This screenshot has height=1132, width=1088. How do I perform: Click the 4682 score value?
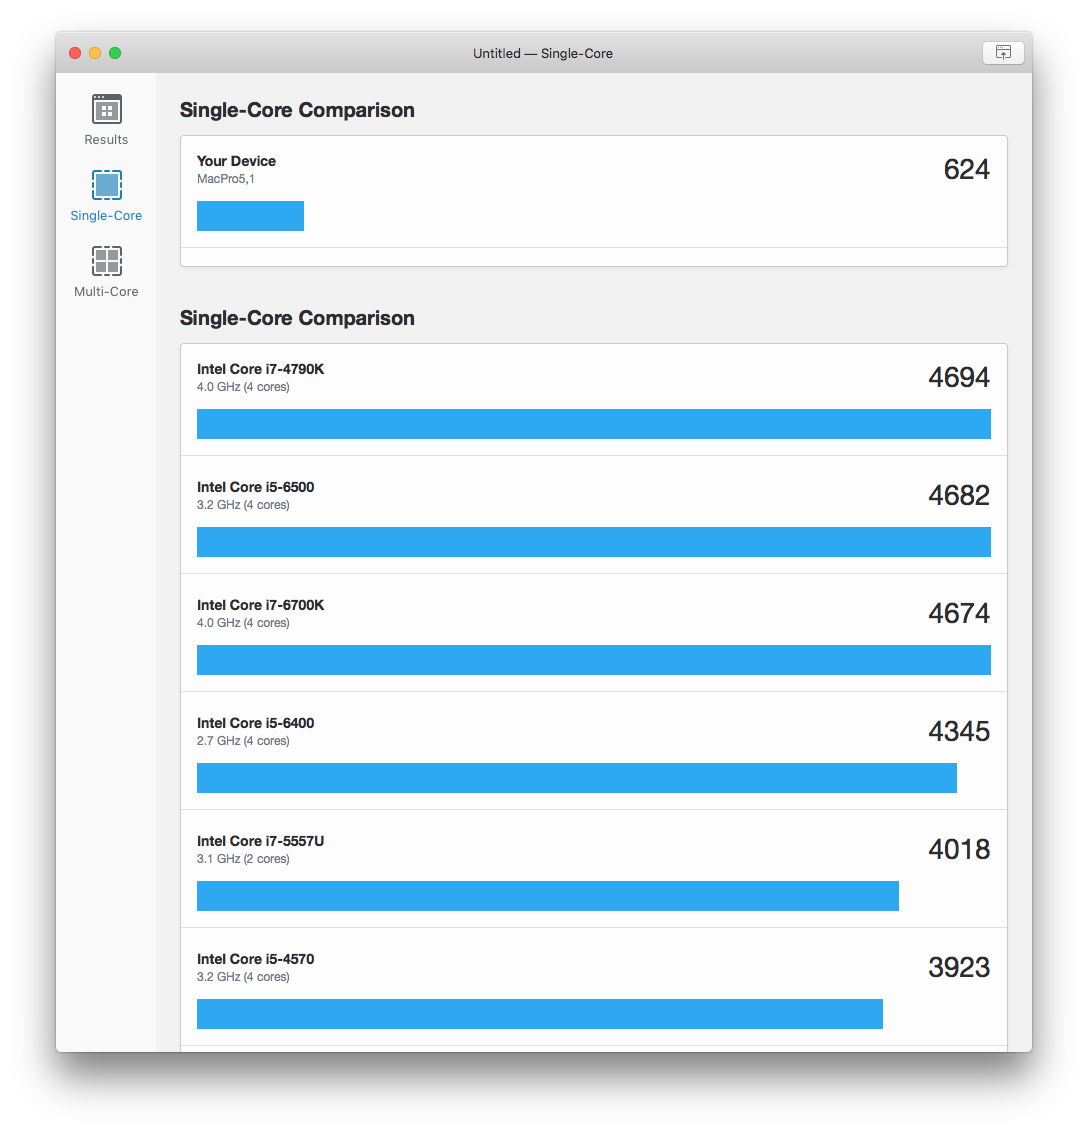(959, 495)
